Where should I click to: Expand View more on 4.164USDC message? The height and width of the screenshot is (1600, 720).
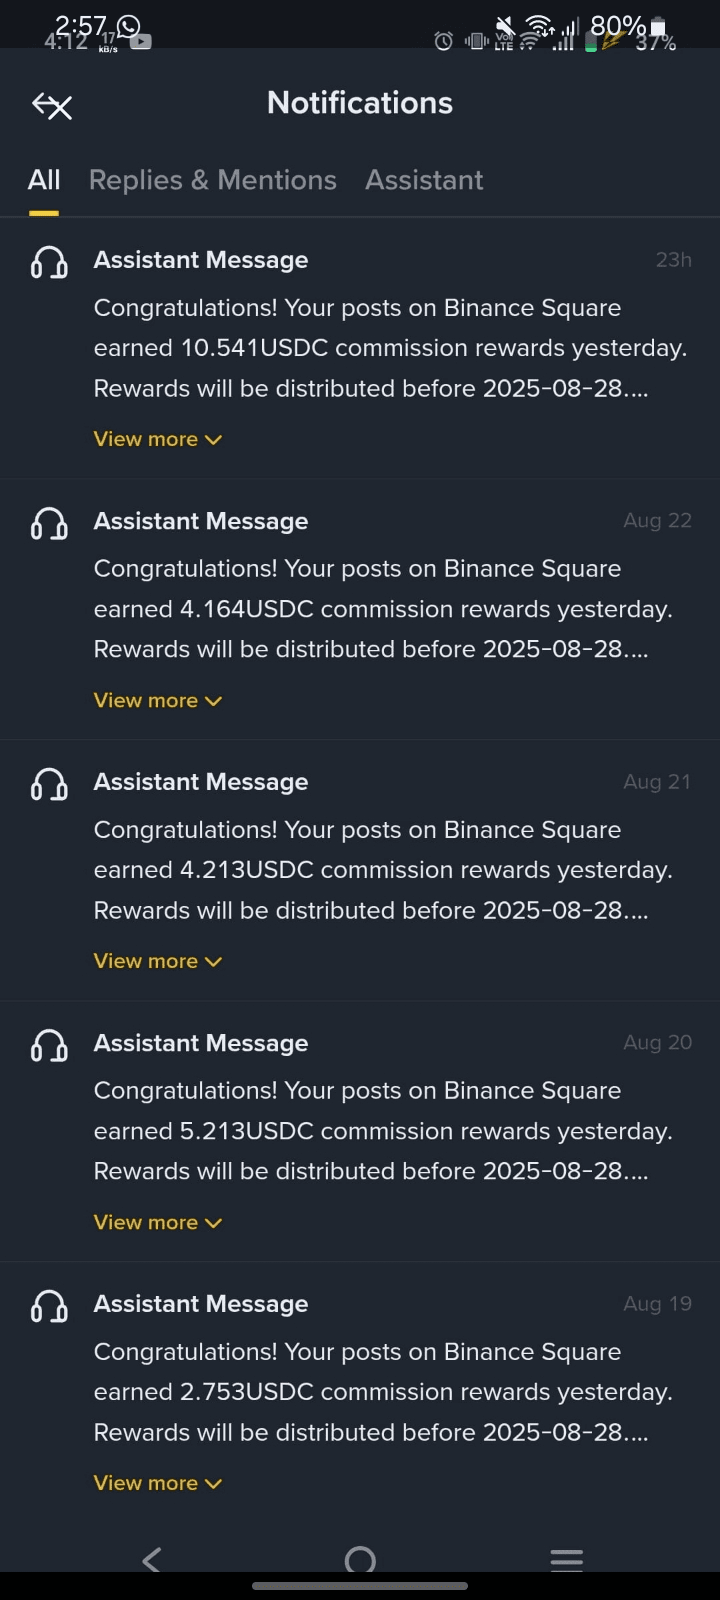pos(157,700)
